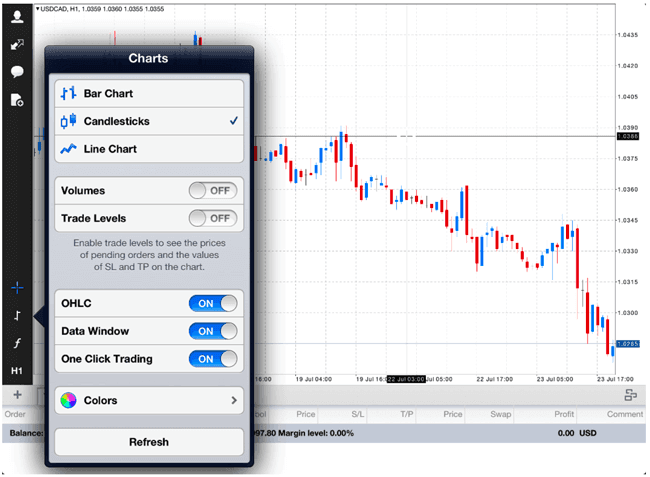Turn on the Volumes switch
Viewport: 650px width, 477px height.
coord(213,191)
